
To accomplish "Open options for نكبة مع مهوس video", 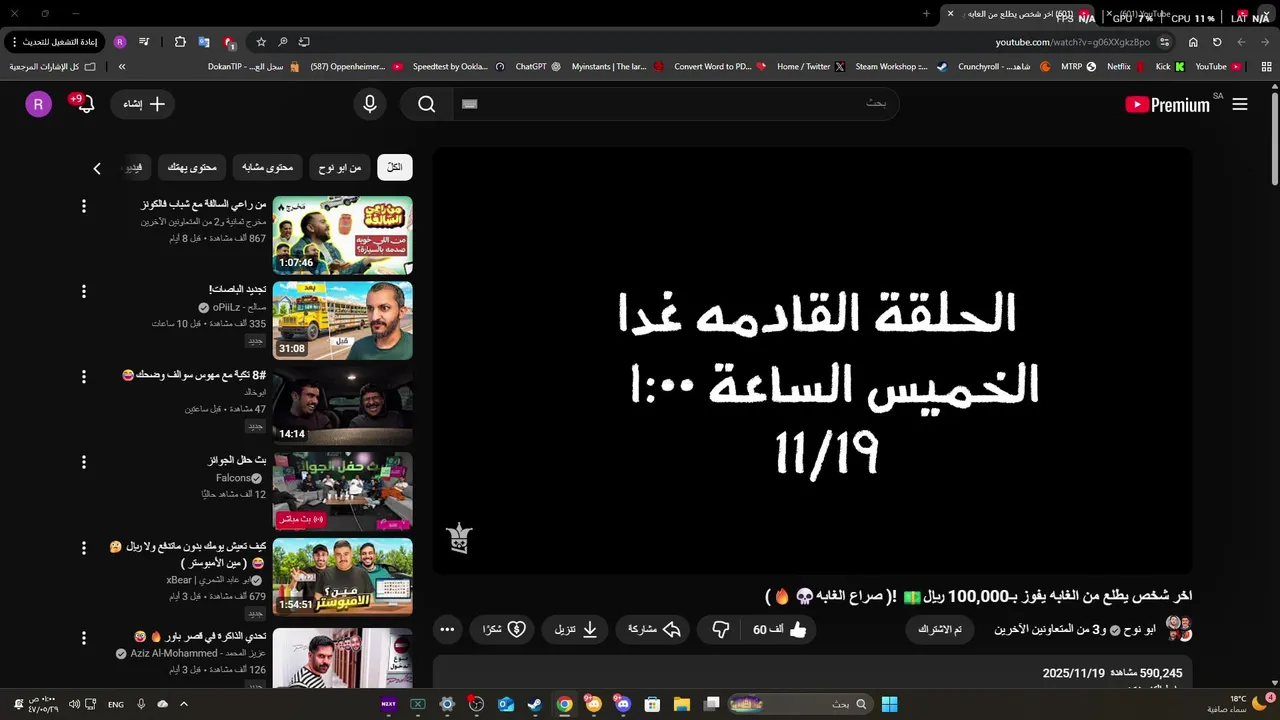I will click(84, 377).
